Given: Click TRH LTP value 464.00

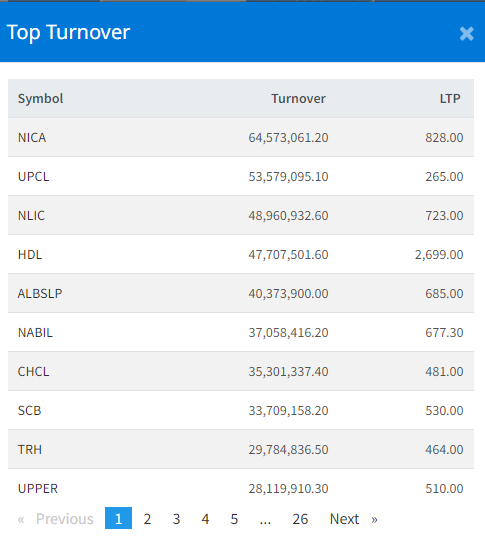Looking at the screenshot, I should [x=444, y=450].
